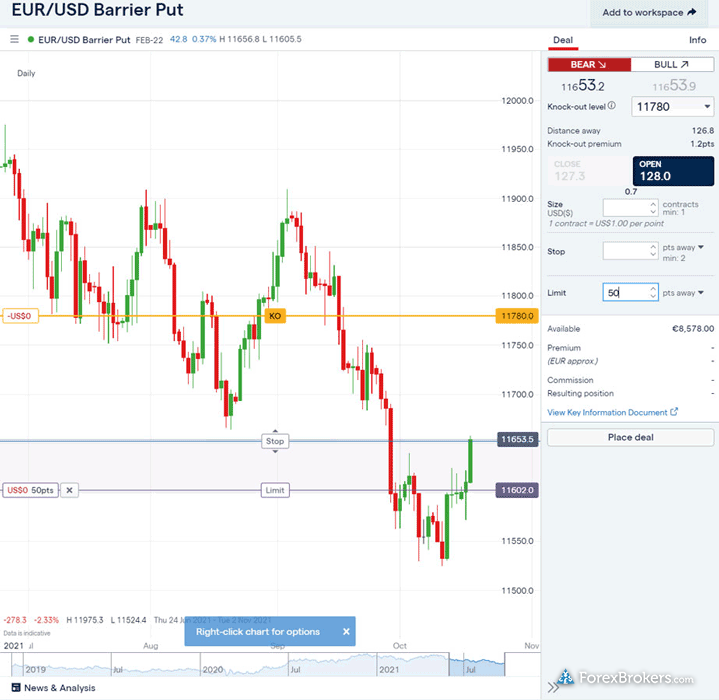Switch to the Deal tab
Image resolution: width=719 pixels, height=700 pixels.
563,40
